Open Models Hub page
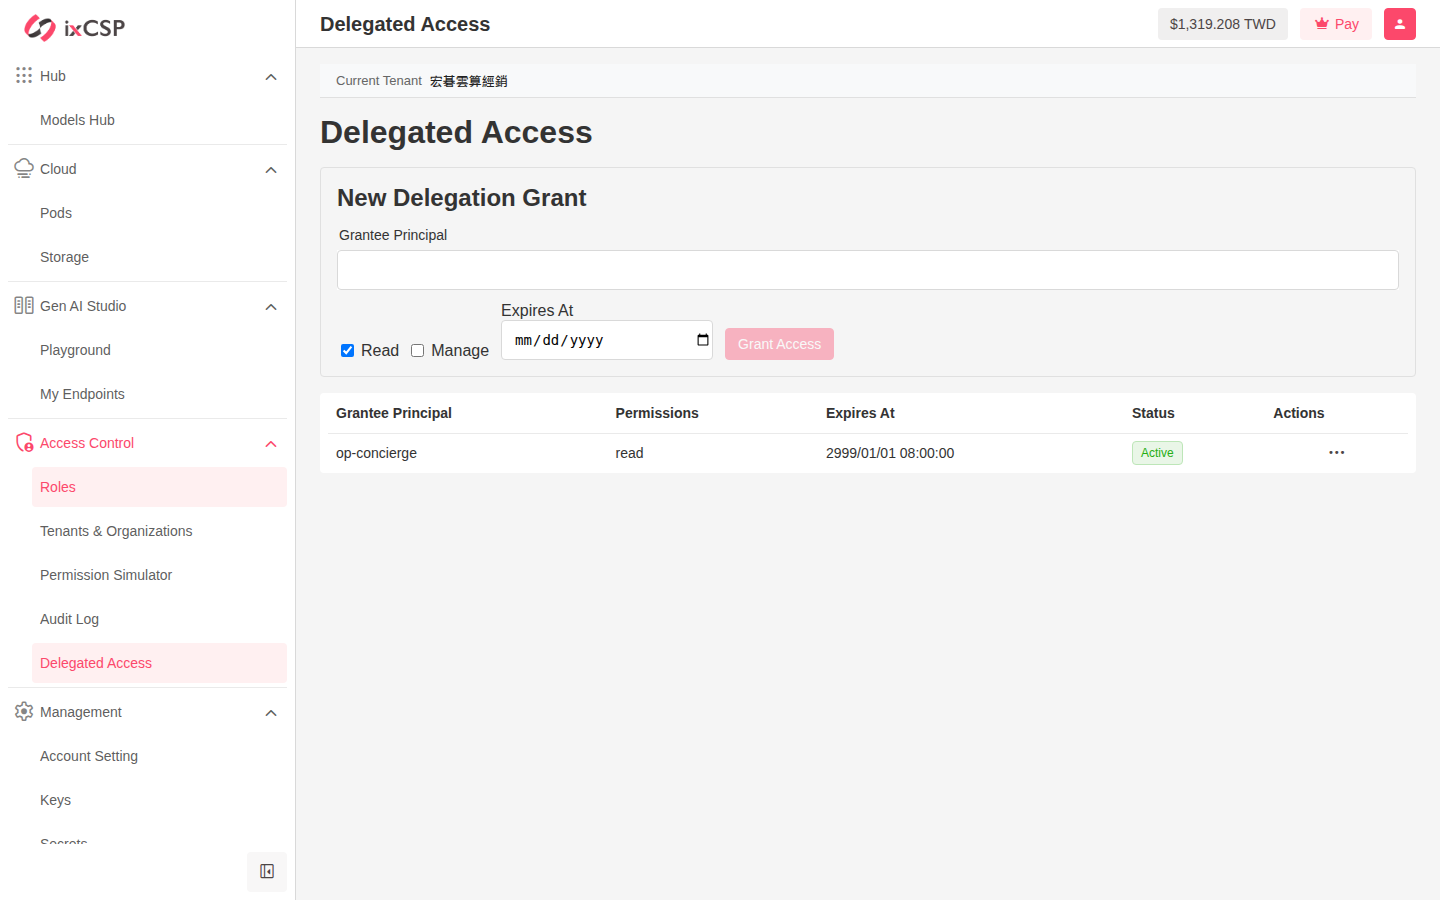 [x=159, y=120]
